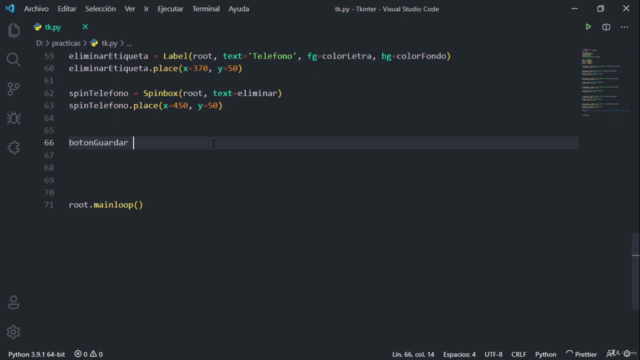The image size is (640, 360).
Task: Open the Accounts menu icon
Action: pos(13,302)
